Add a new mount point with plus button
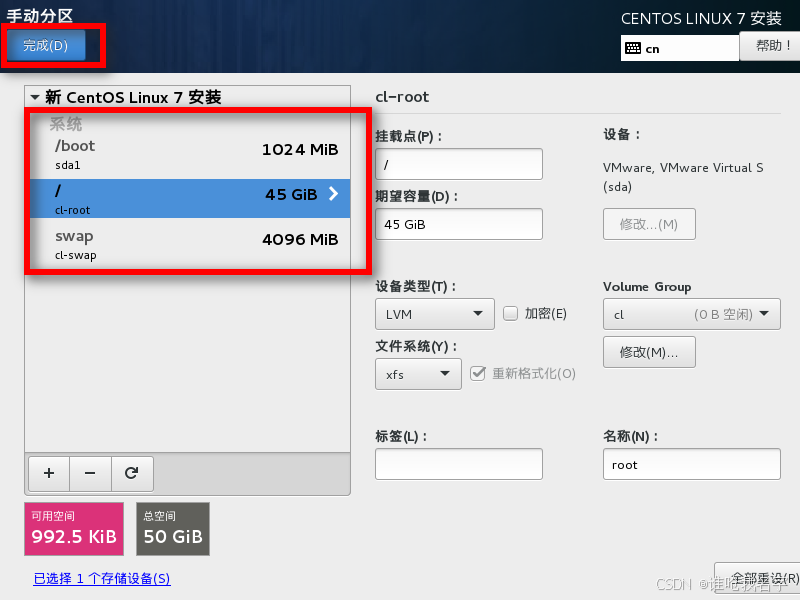800x600 pixels. pyautogui.click(x=49, y=473)
